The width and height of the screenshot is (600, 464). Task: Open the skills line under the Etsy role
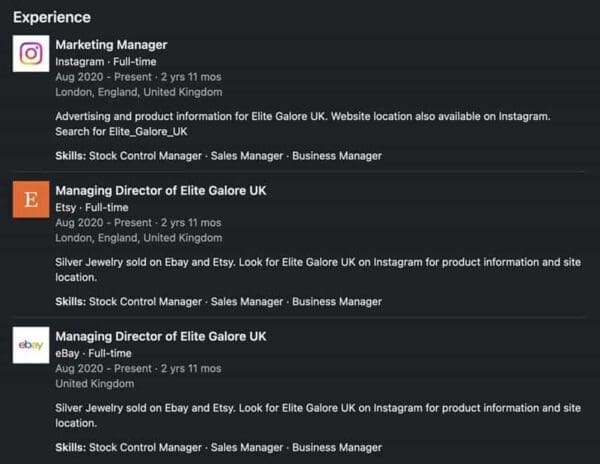click(218, 301)
